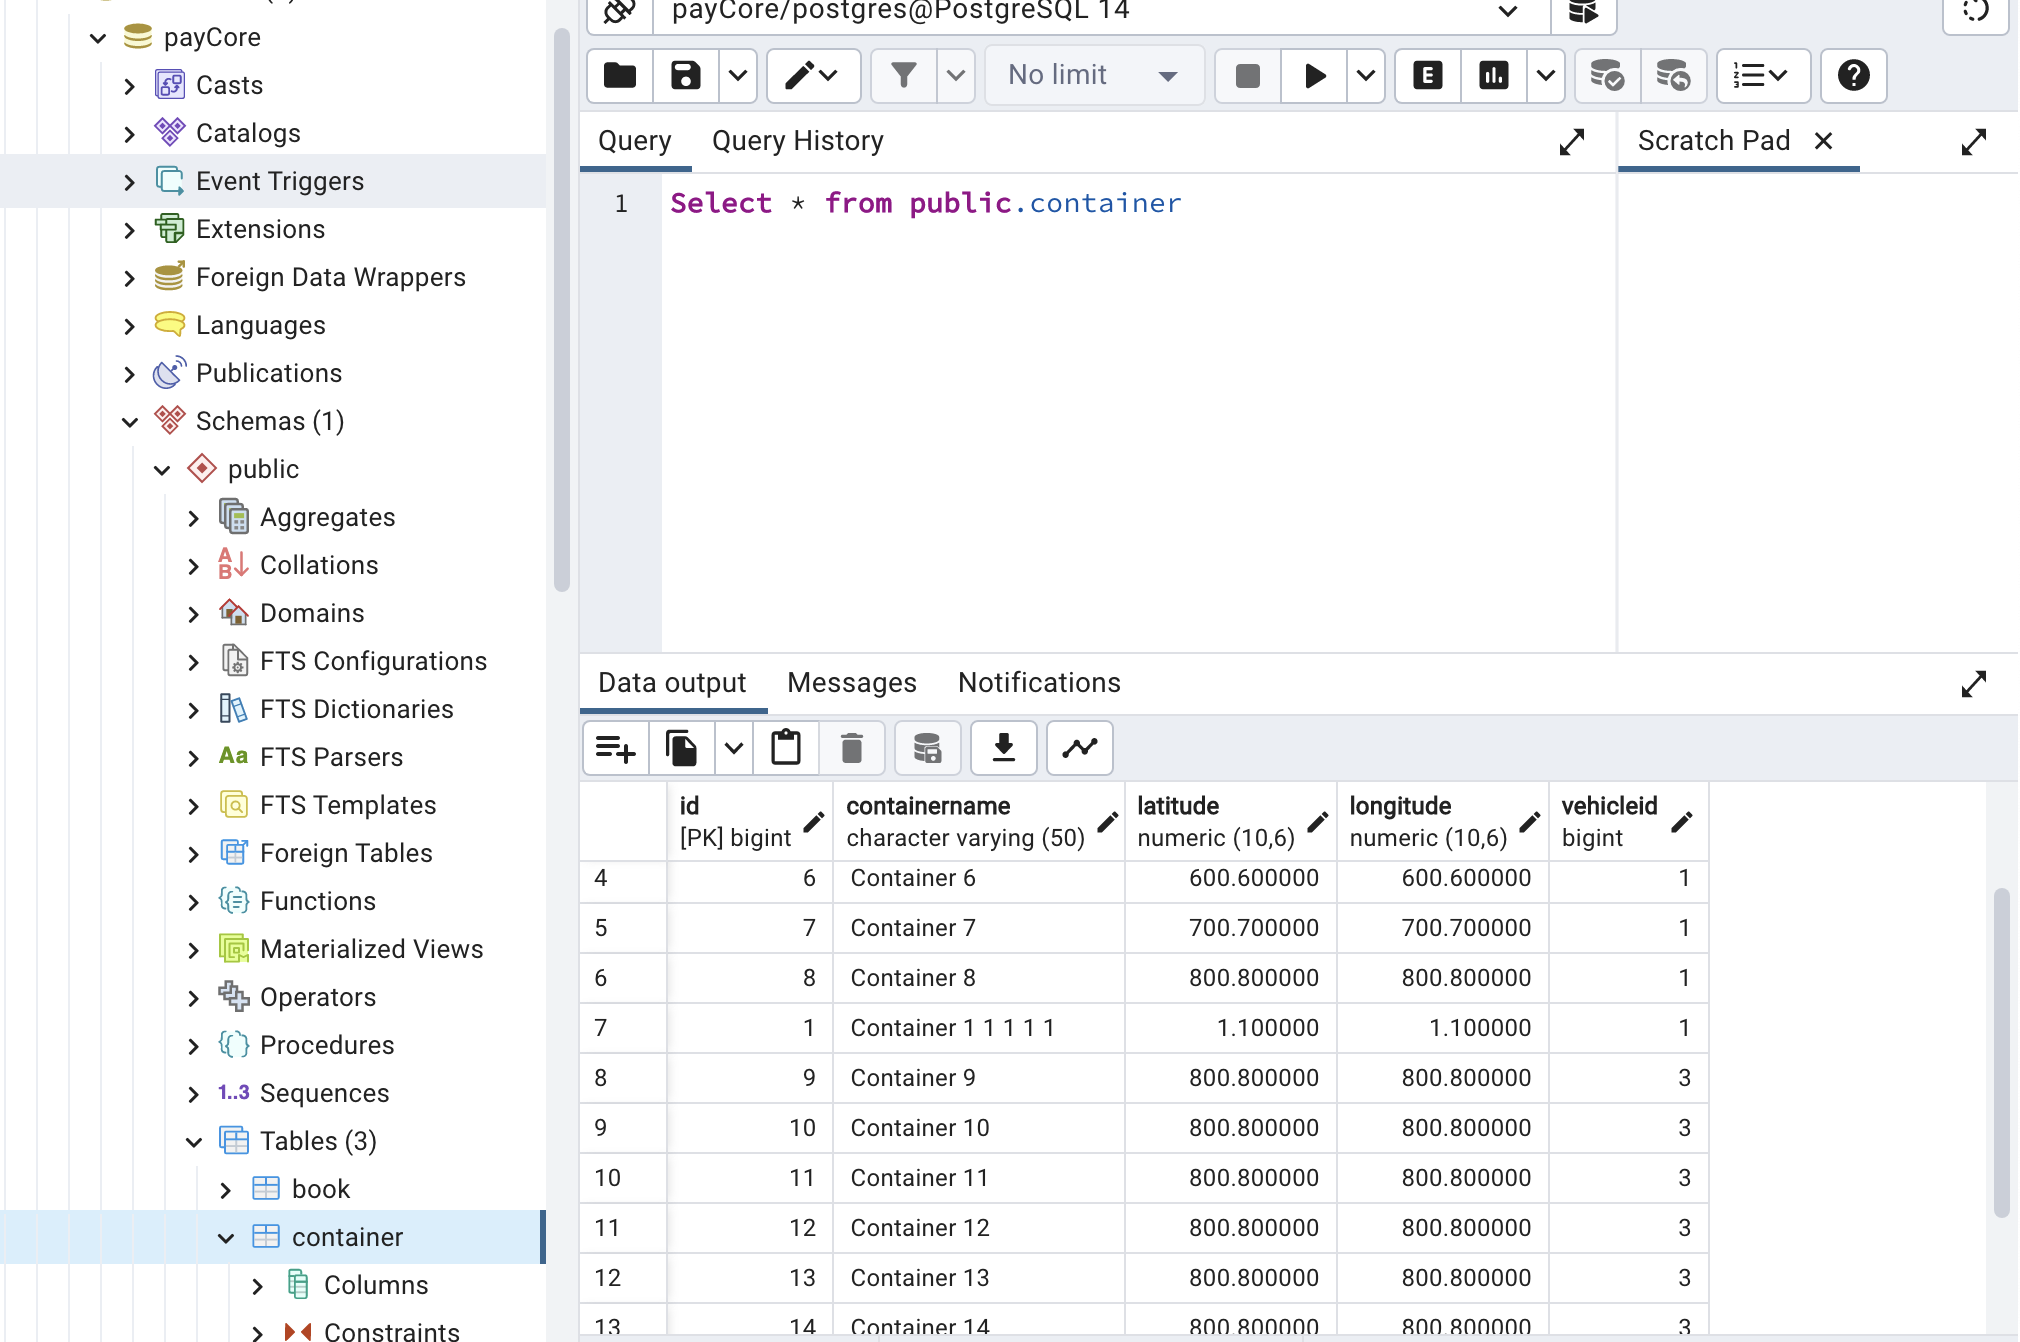This screenshot has width=2020, height=1342.
Task: Select the Event Triggers item in sidebar
Action: click(280, 180)
